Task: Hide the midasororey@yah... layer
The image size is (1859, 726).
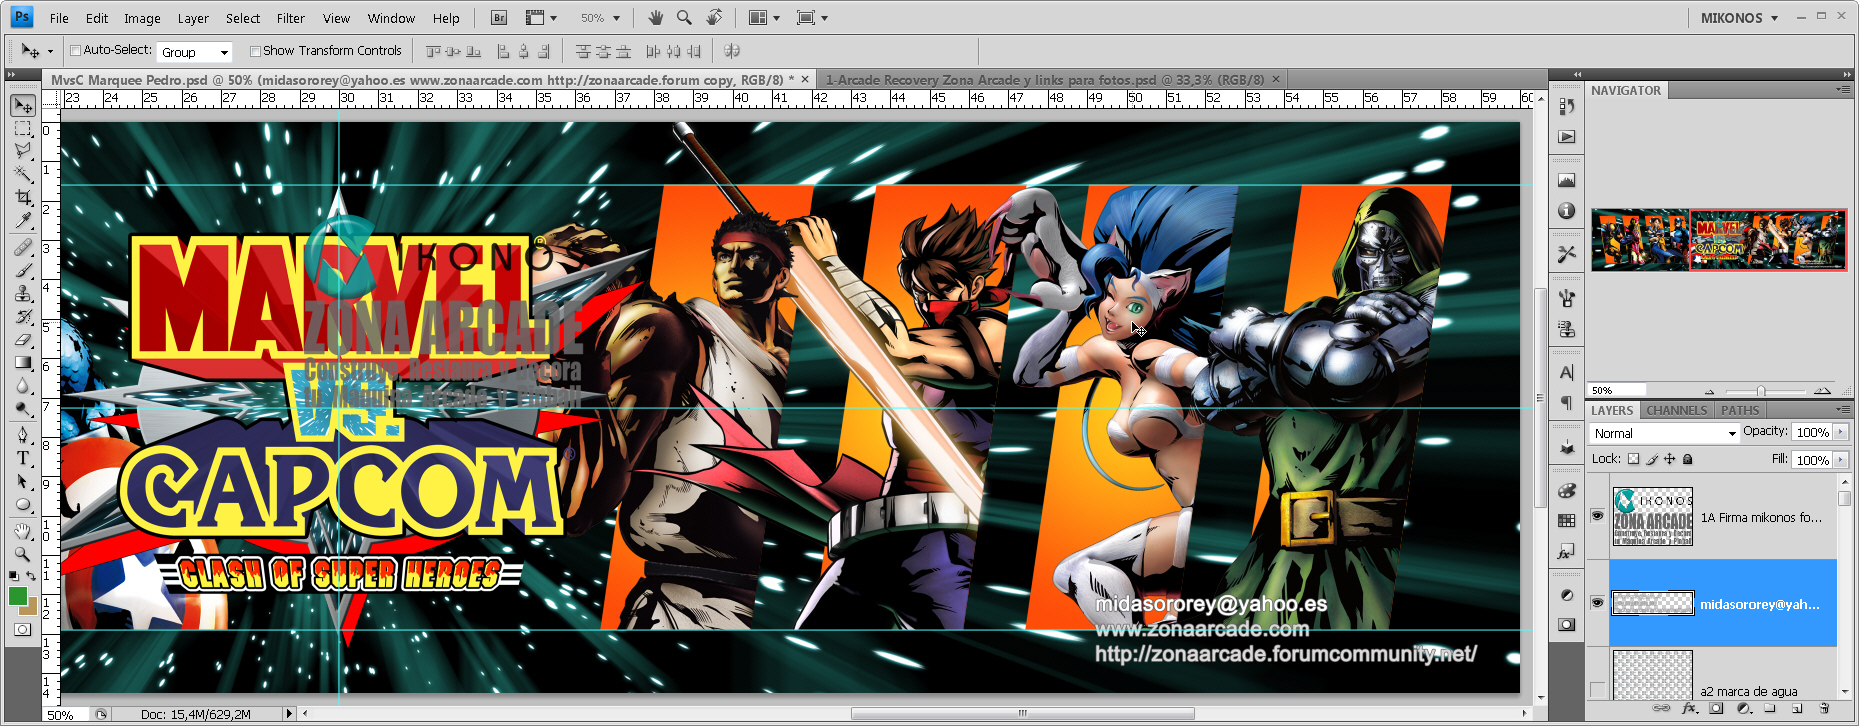Action: (x=1597, y=602)
